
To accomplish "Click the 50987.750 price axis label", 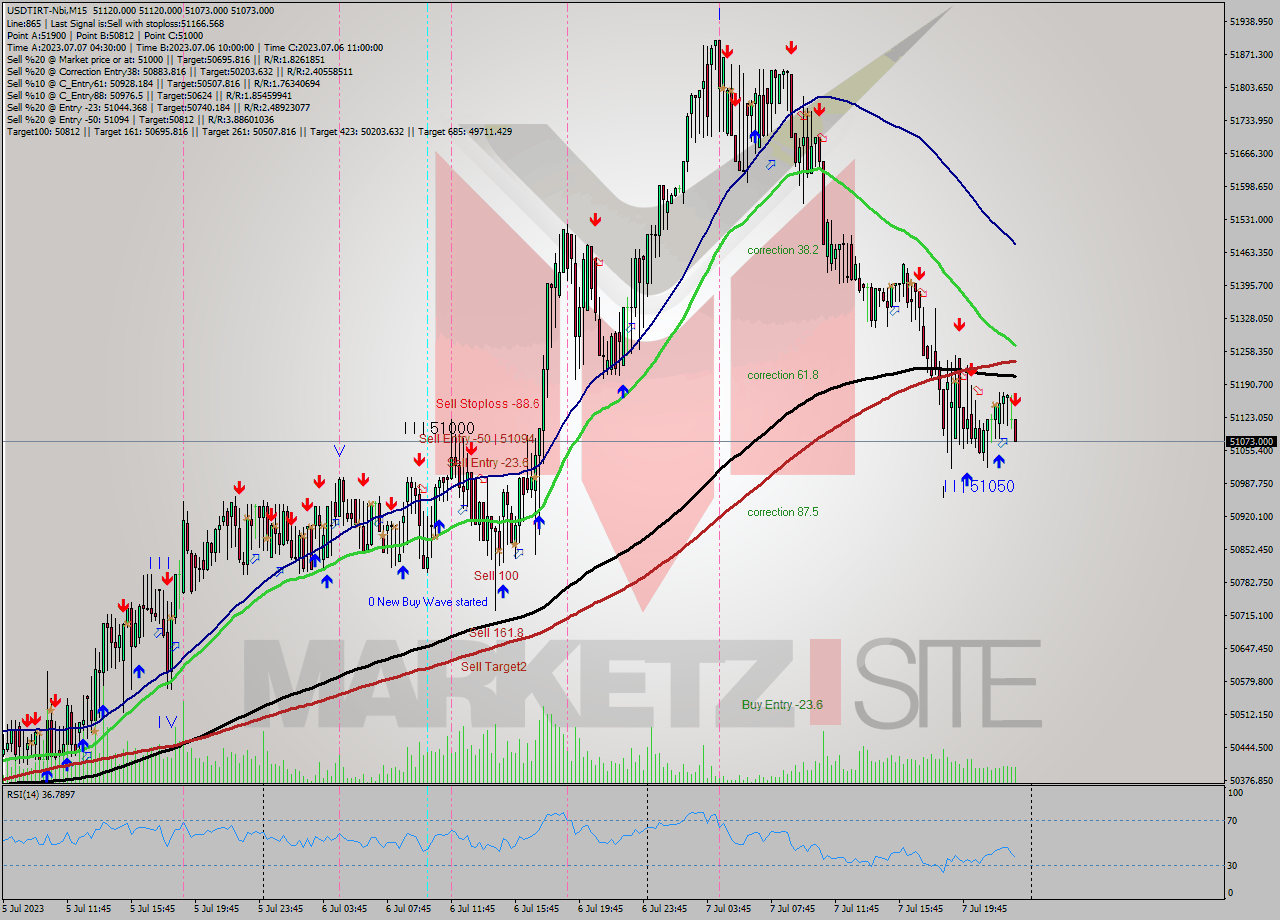I will 1251,483.
